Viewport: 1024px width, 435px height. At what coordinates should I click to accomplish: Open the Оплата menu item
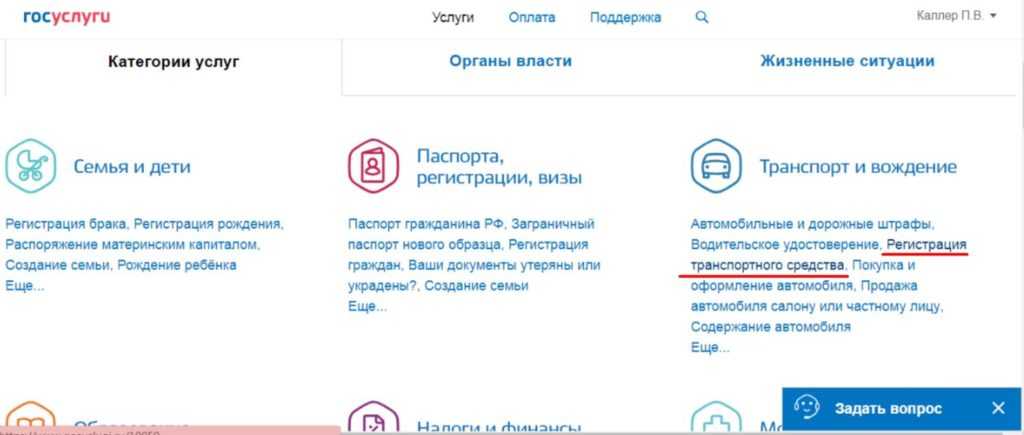(532, 18)
